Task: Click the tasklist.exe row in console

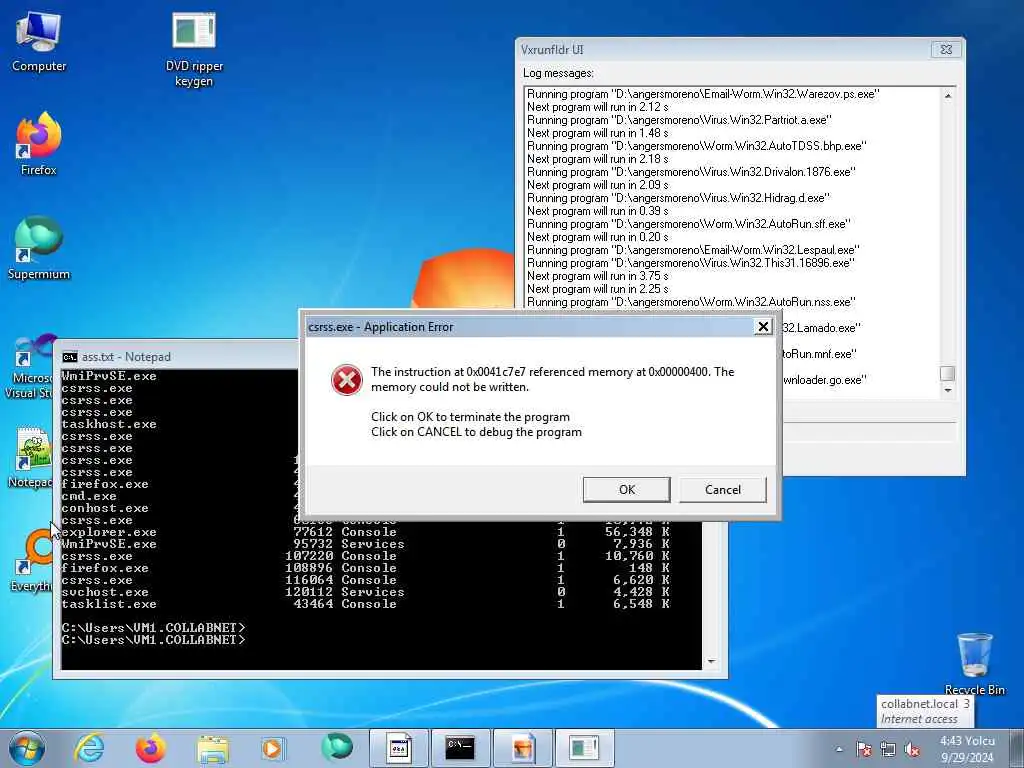Action: [366, 604]
